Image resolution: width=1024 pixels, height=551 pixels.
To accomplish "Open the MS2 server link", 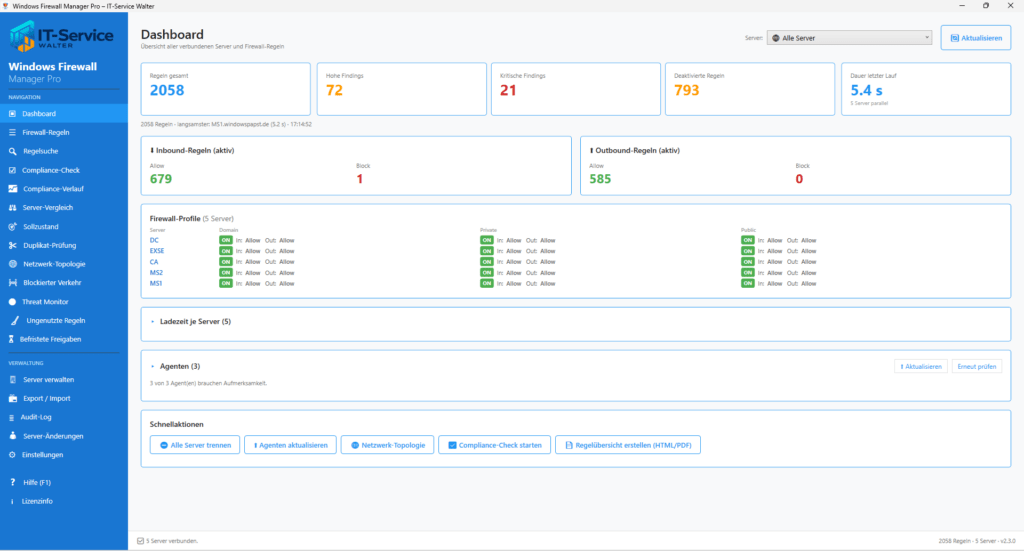I will click(156, 273).
